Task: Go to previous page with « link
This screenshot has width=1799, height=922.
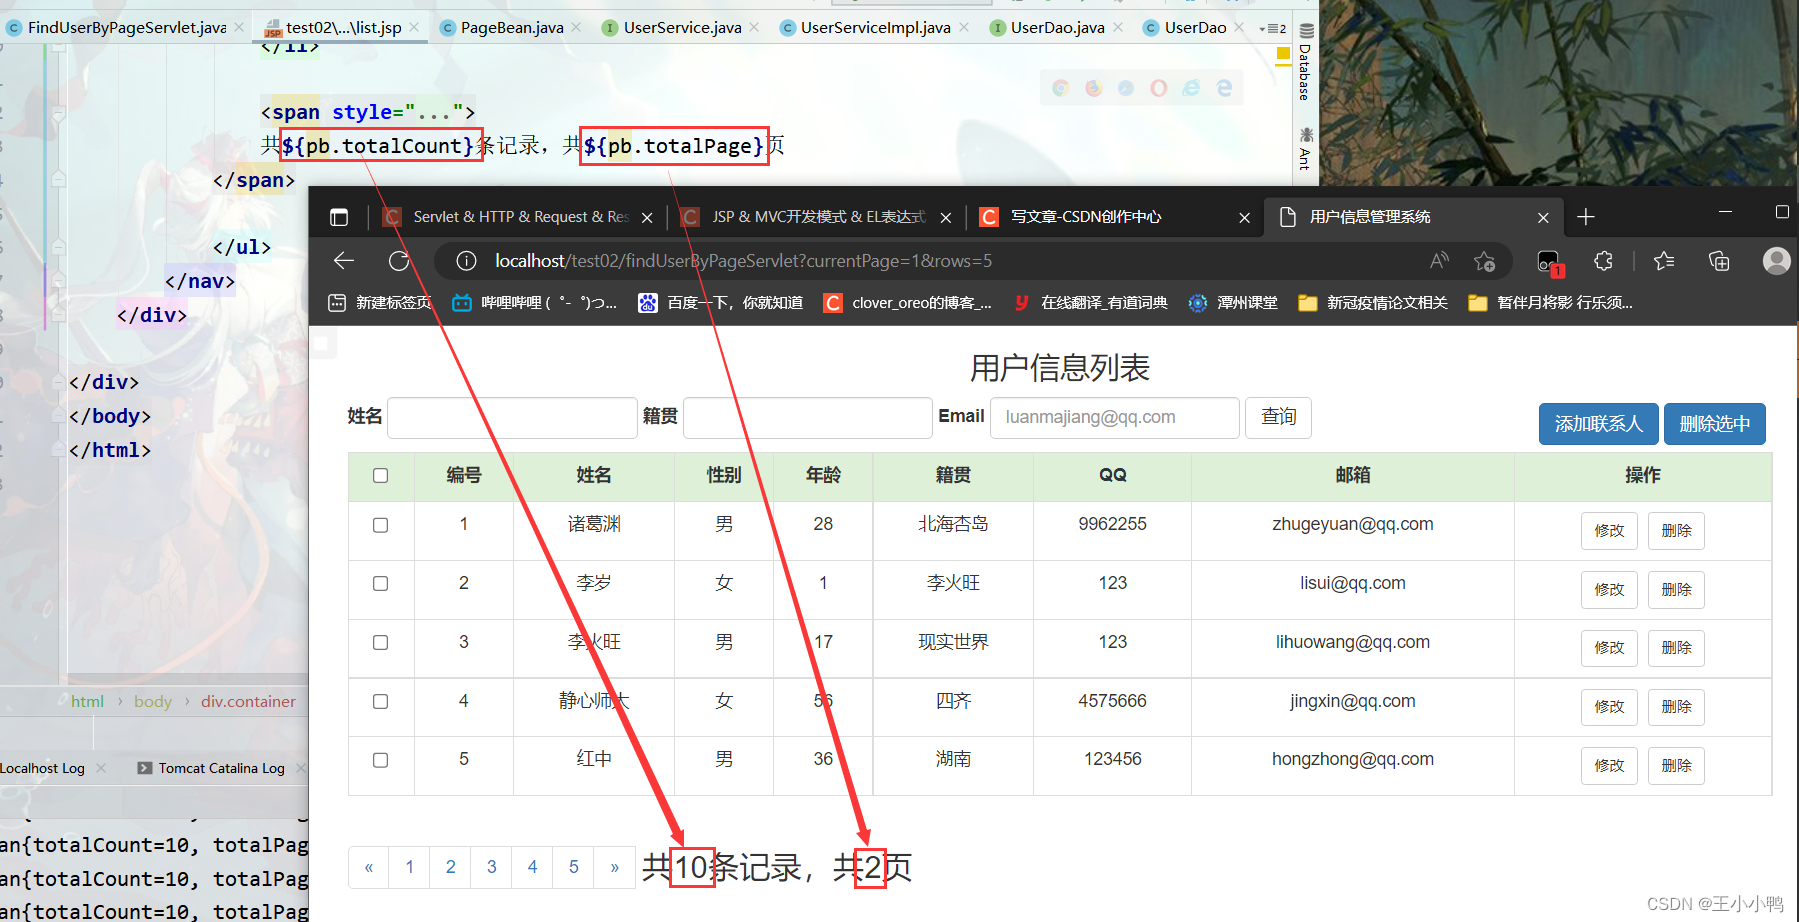Action: [369, 867]
